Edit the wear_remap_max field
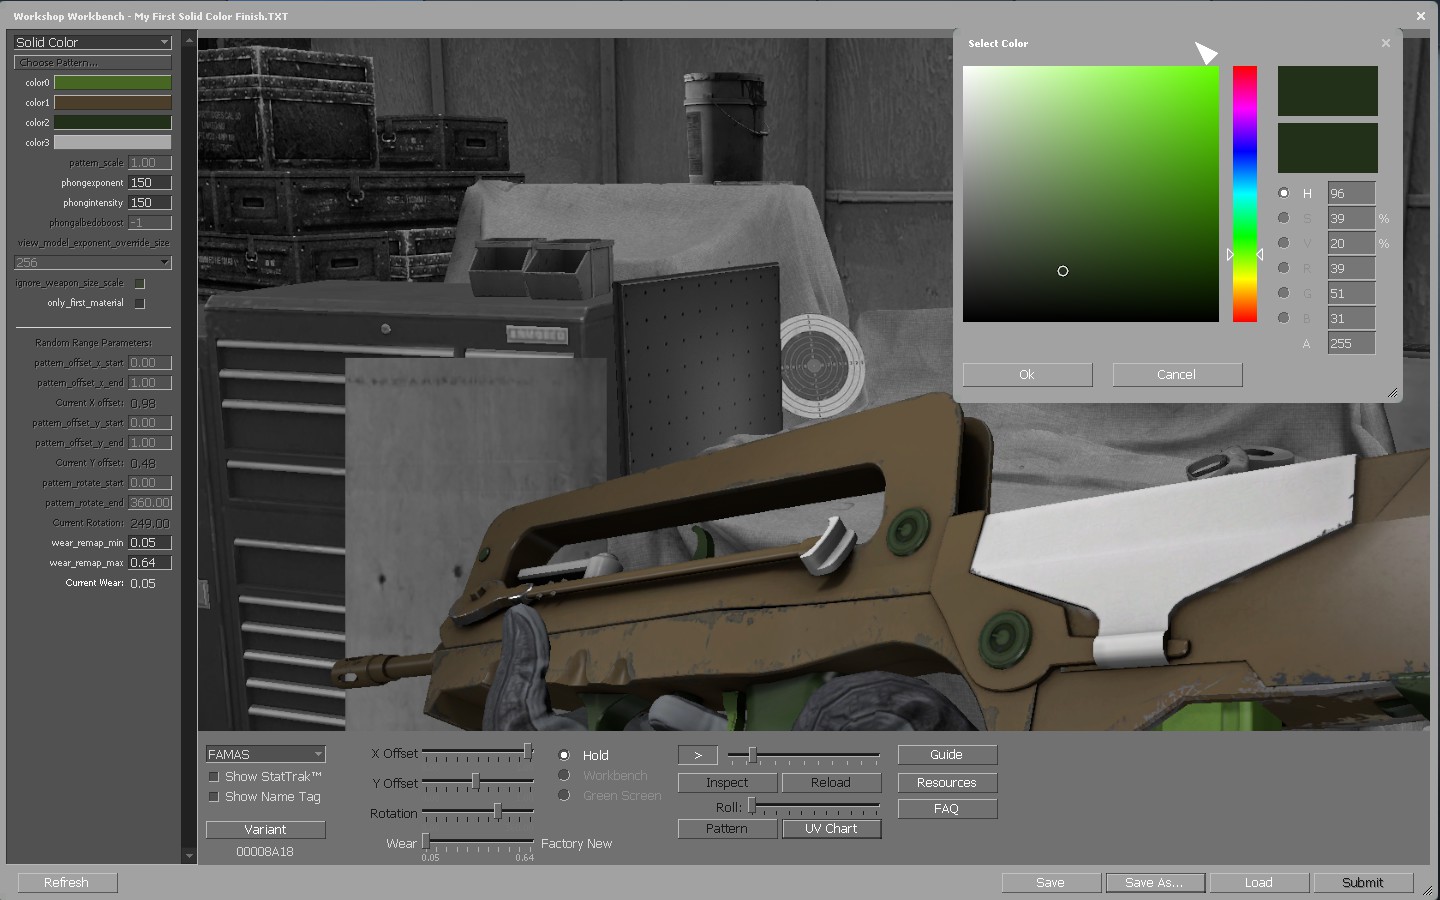1440x900 pixels. coord(150,562)
